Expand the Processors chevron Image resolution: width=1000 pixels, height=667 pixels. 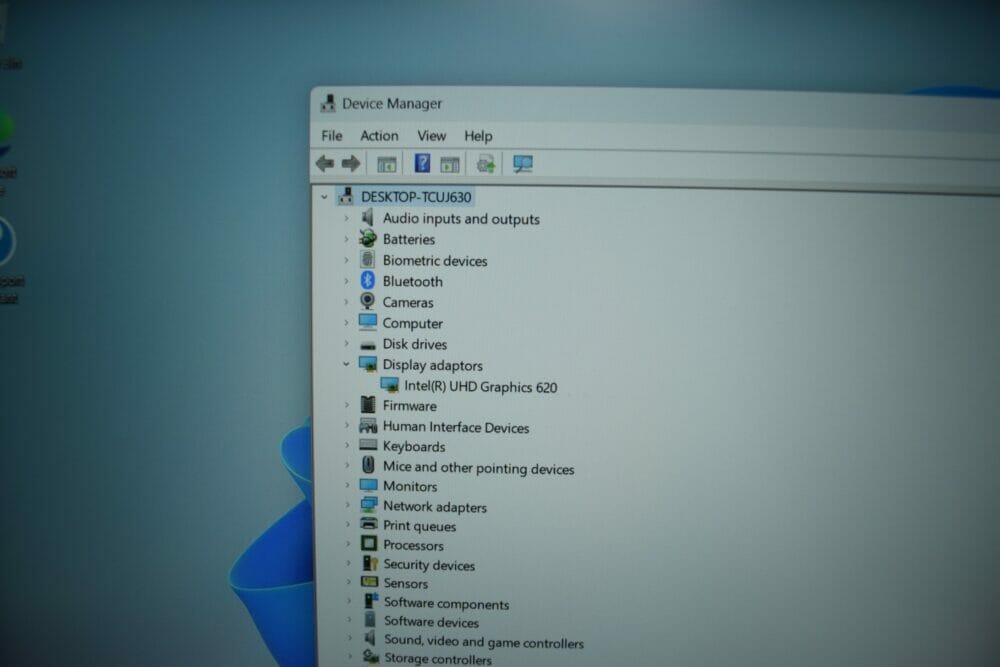coord(348,544)
